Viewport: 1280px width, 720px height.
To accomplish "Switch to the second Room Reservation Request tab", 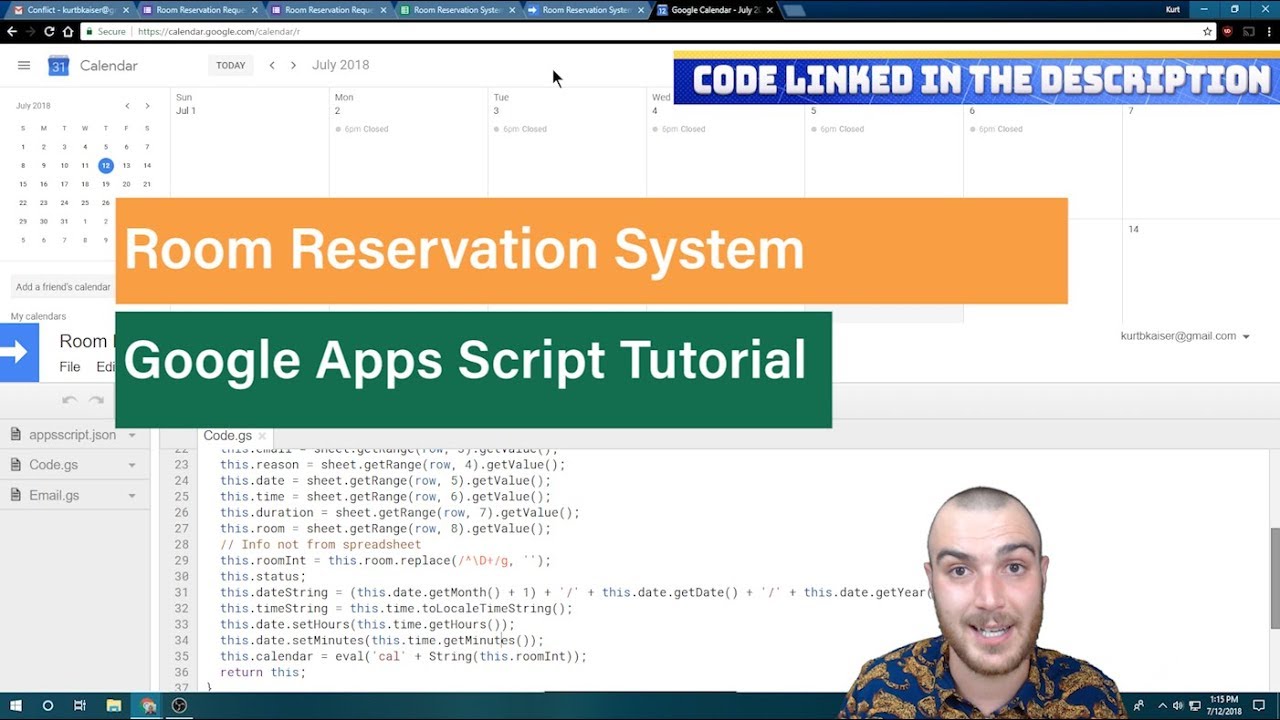I will (200, 10).
